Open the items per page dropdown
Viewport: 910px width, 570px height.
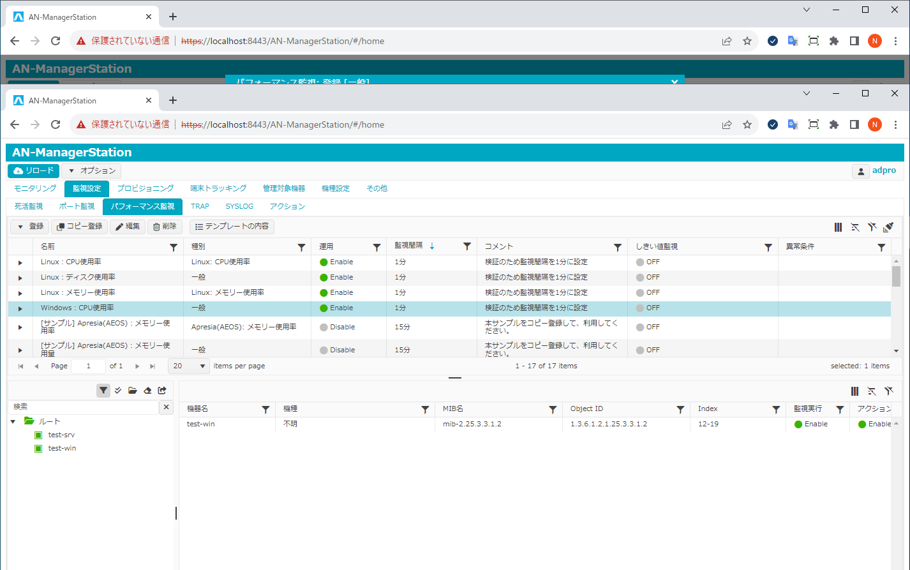[189, 366]
